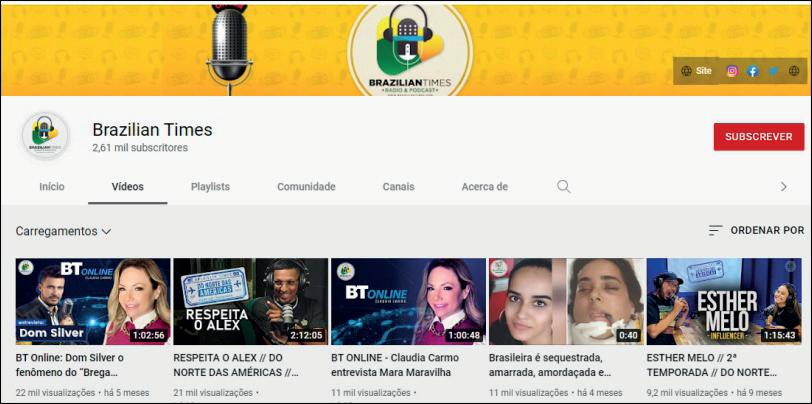
Task: Play the ESTHER MELO Influencer thumbnail
Action: (x=724, y=301)
